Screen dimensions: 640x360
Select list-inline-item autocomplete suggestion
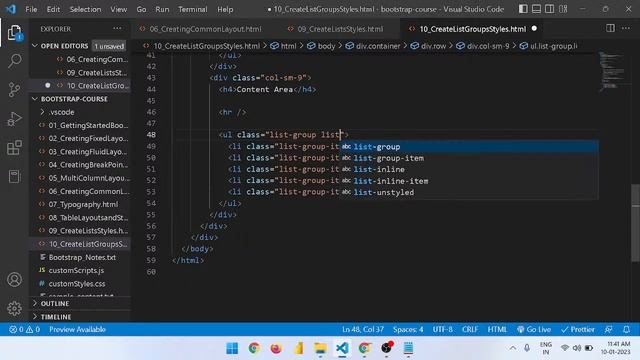coord(469,181)
